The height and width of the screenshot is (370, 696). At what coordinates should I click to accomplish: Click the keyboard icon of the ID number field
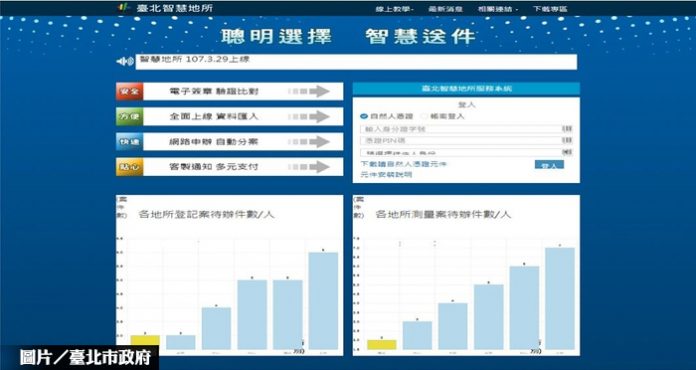coord(567,129)
